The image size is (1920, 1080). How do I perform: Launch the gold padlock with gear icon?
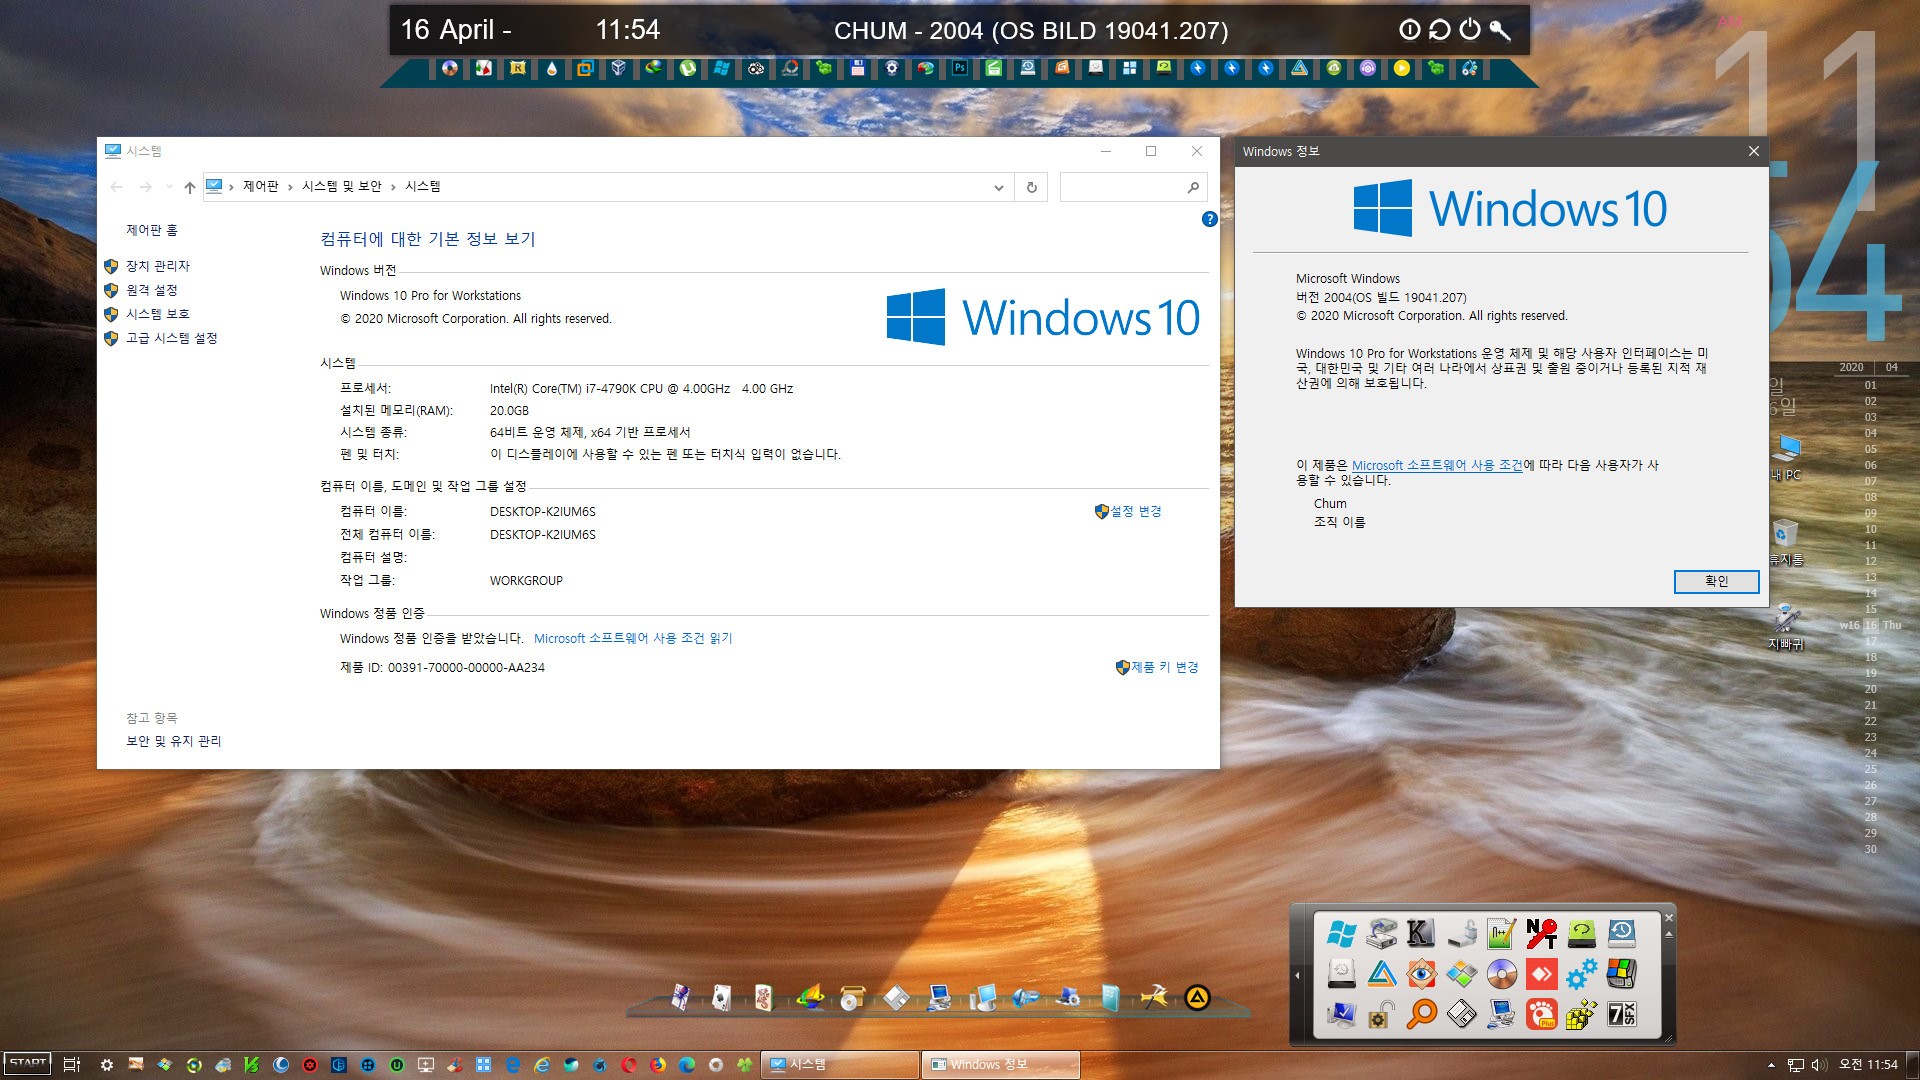(1381, 1014)
